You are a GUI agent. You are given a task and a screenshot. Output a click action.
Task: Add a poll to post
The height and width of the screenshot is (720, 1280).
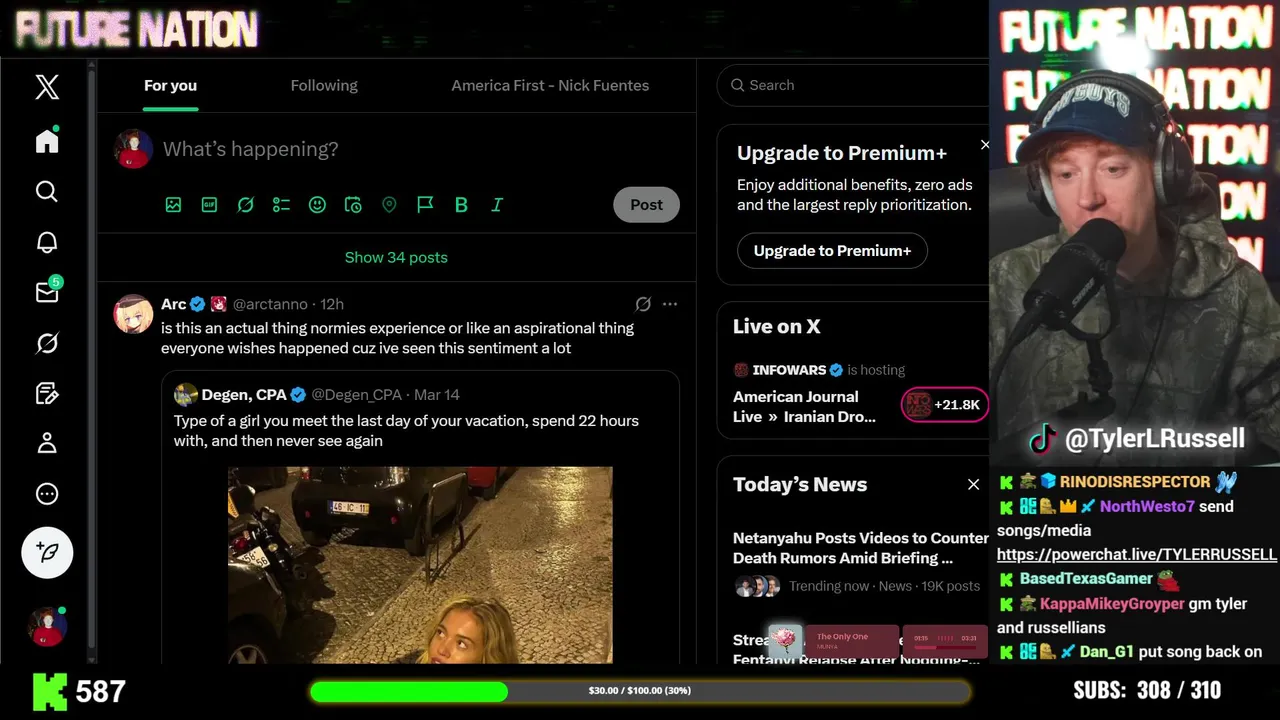(x=281, y=204)
